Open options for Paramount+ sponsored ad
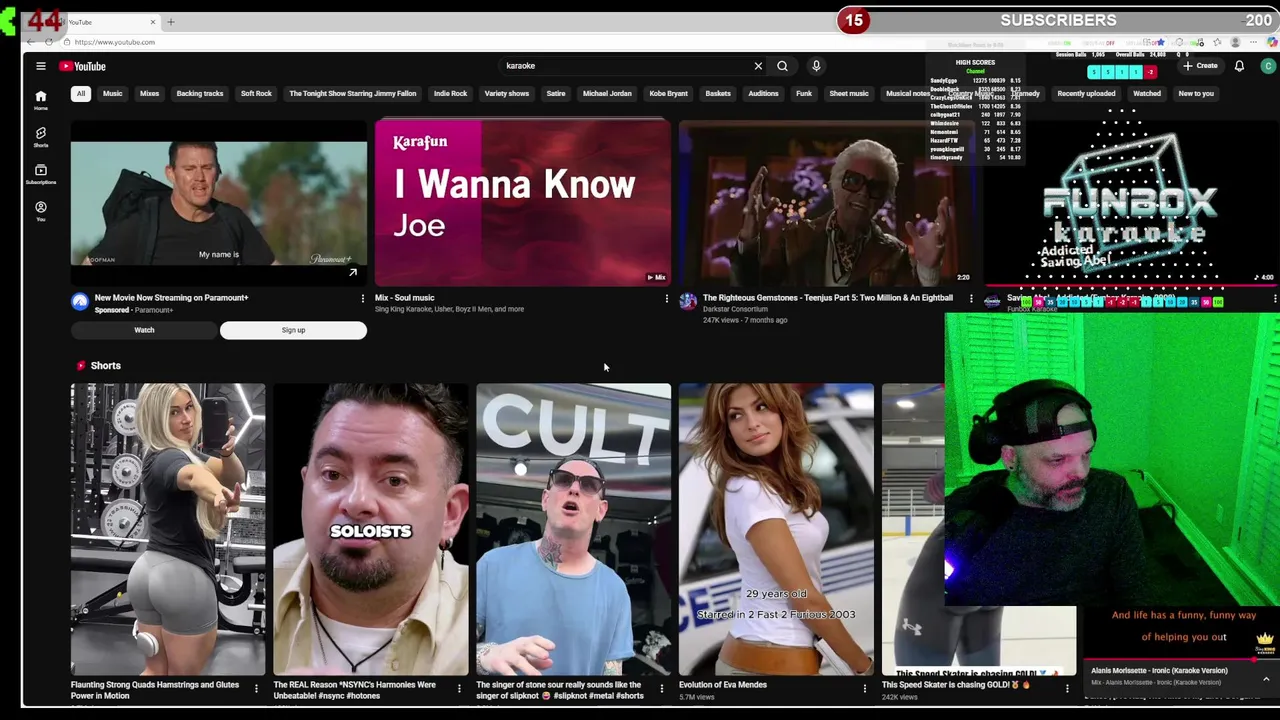The image size is (1280, 720). coord(363,298)
